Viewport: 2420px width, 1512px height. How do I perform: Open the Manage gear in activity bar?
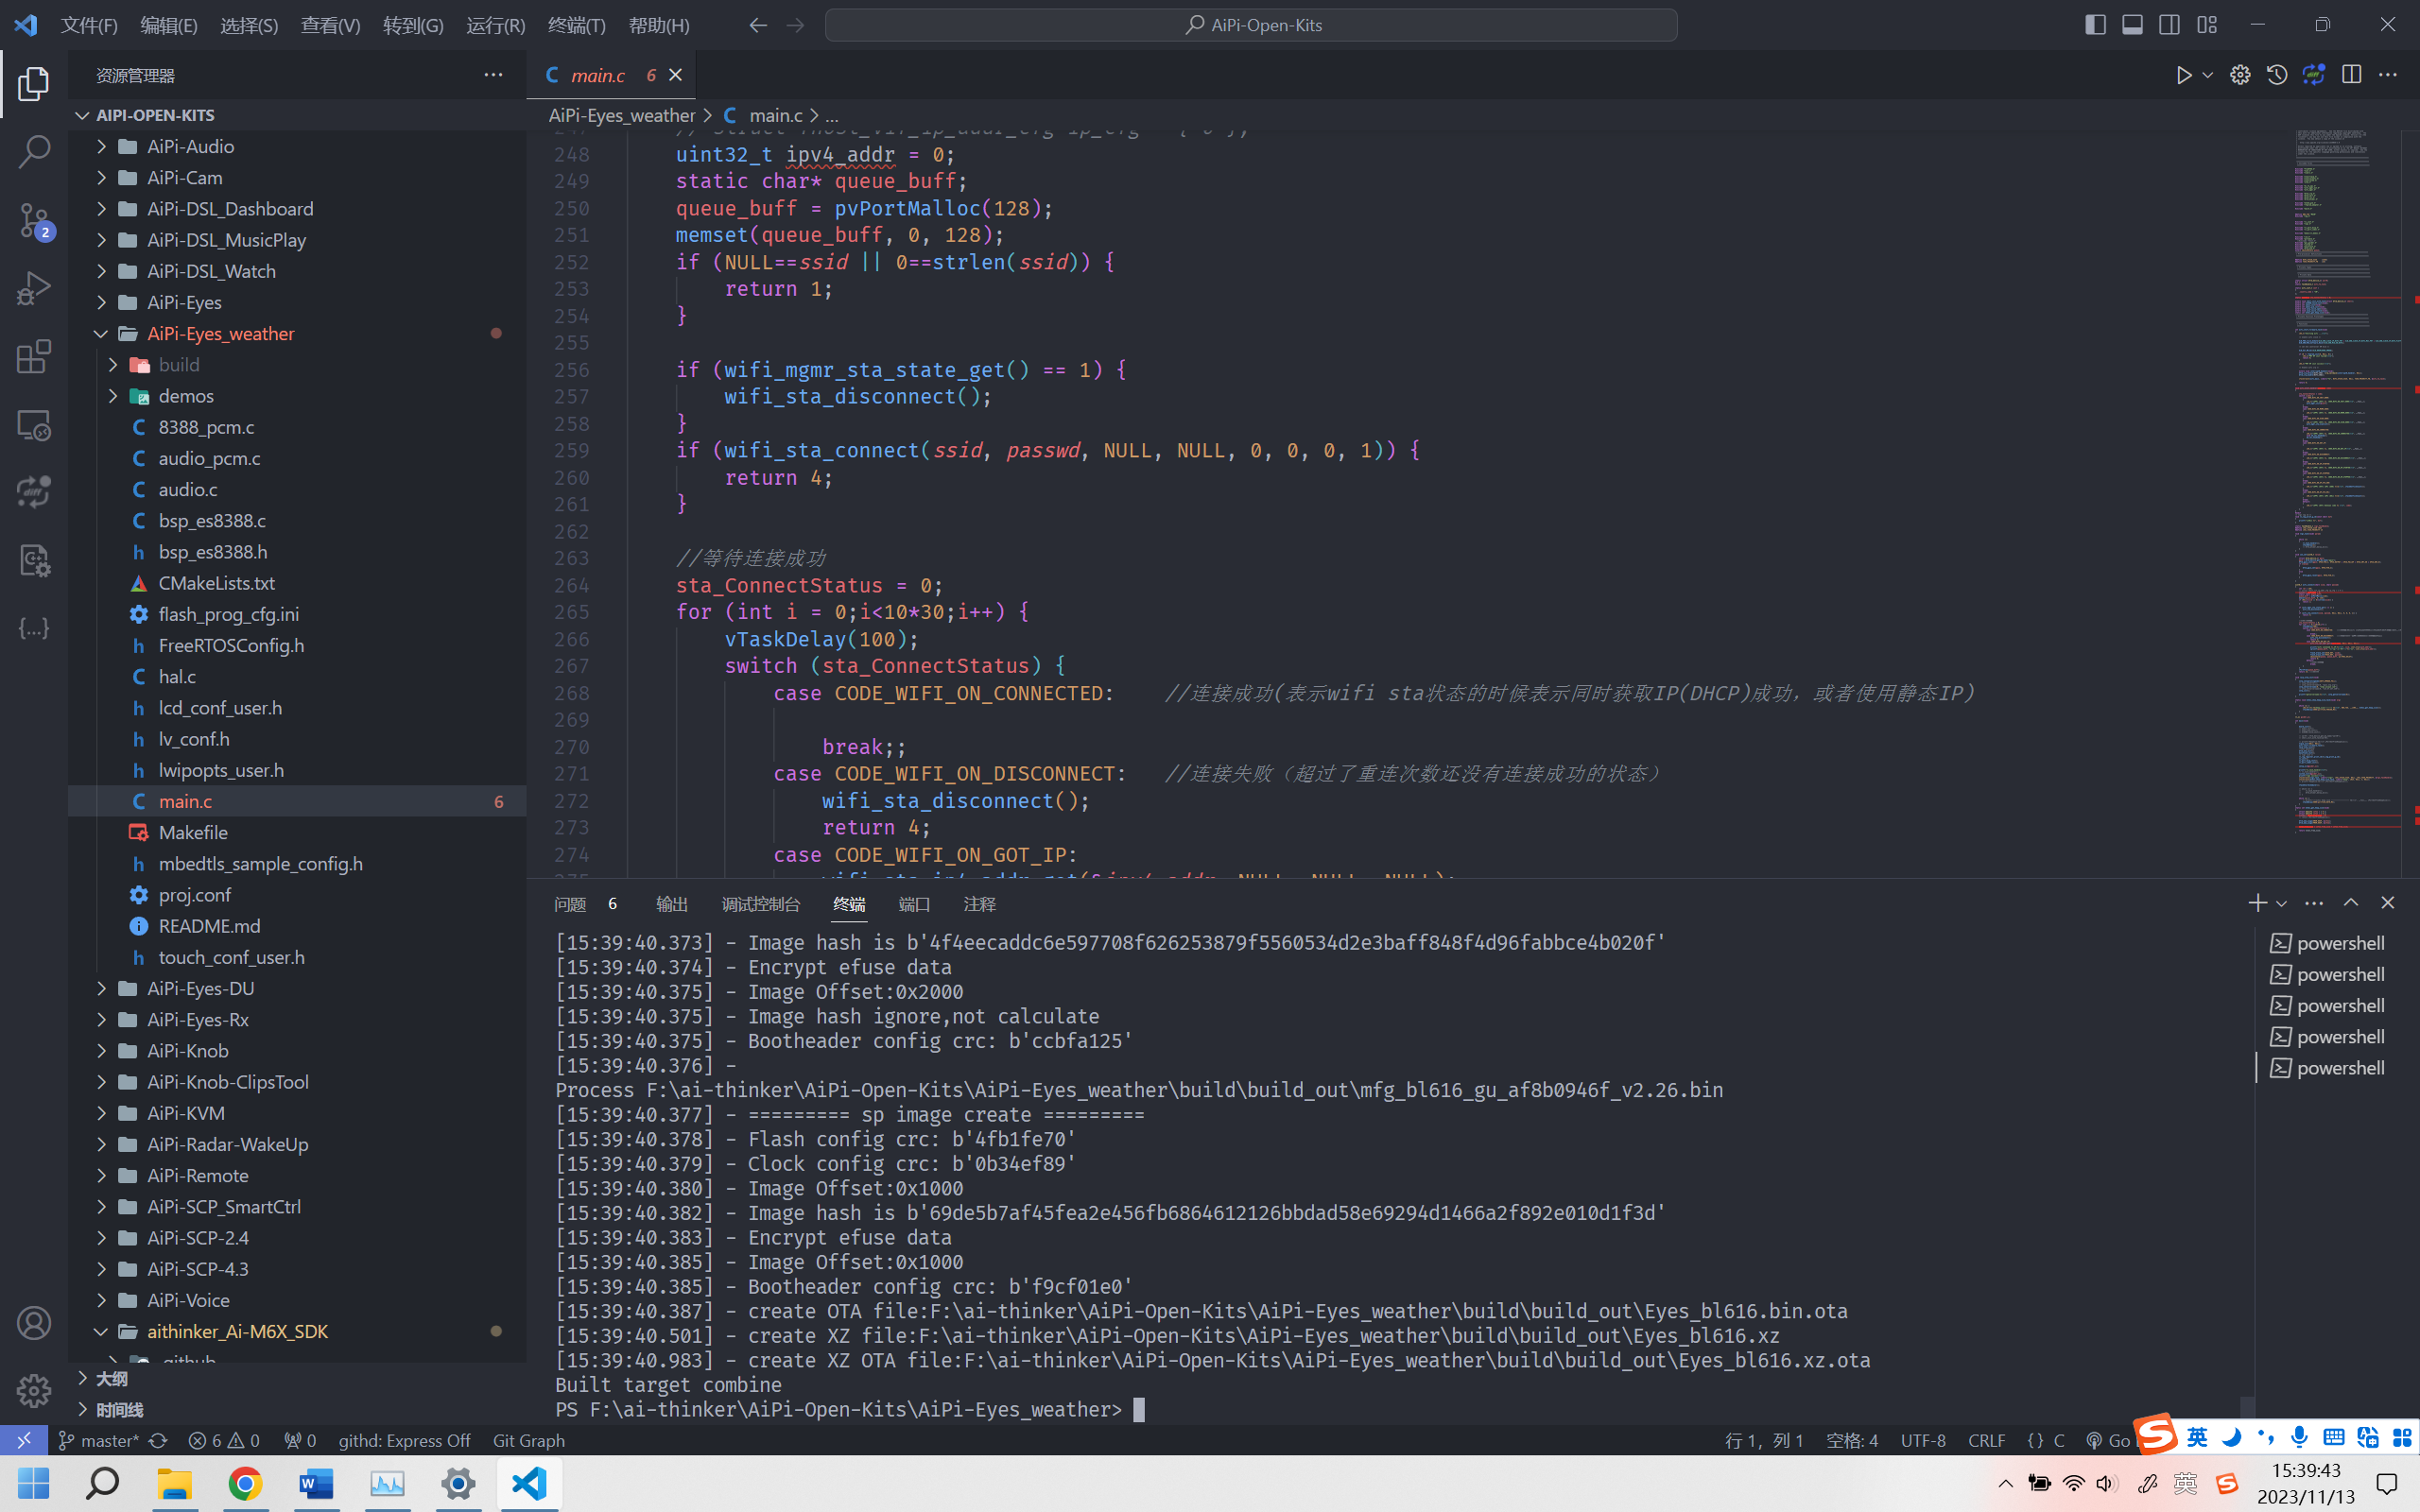pyautogui.click(x=34, y=1390)
